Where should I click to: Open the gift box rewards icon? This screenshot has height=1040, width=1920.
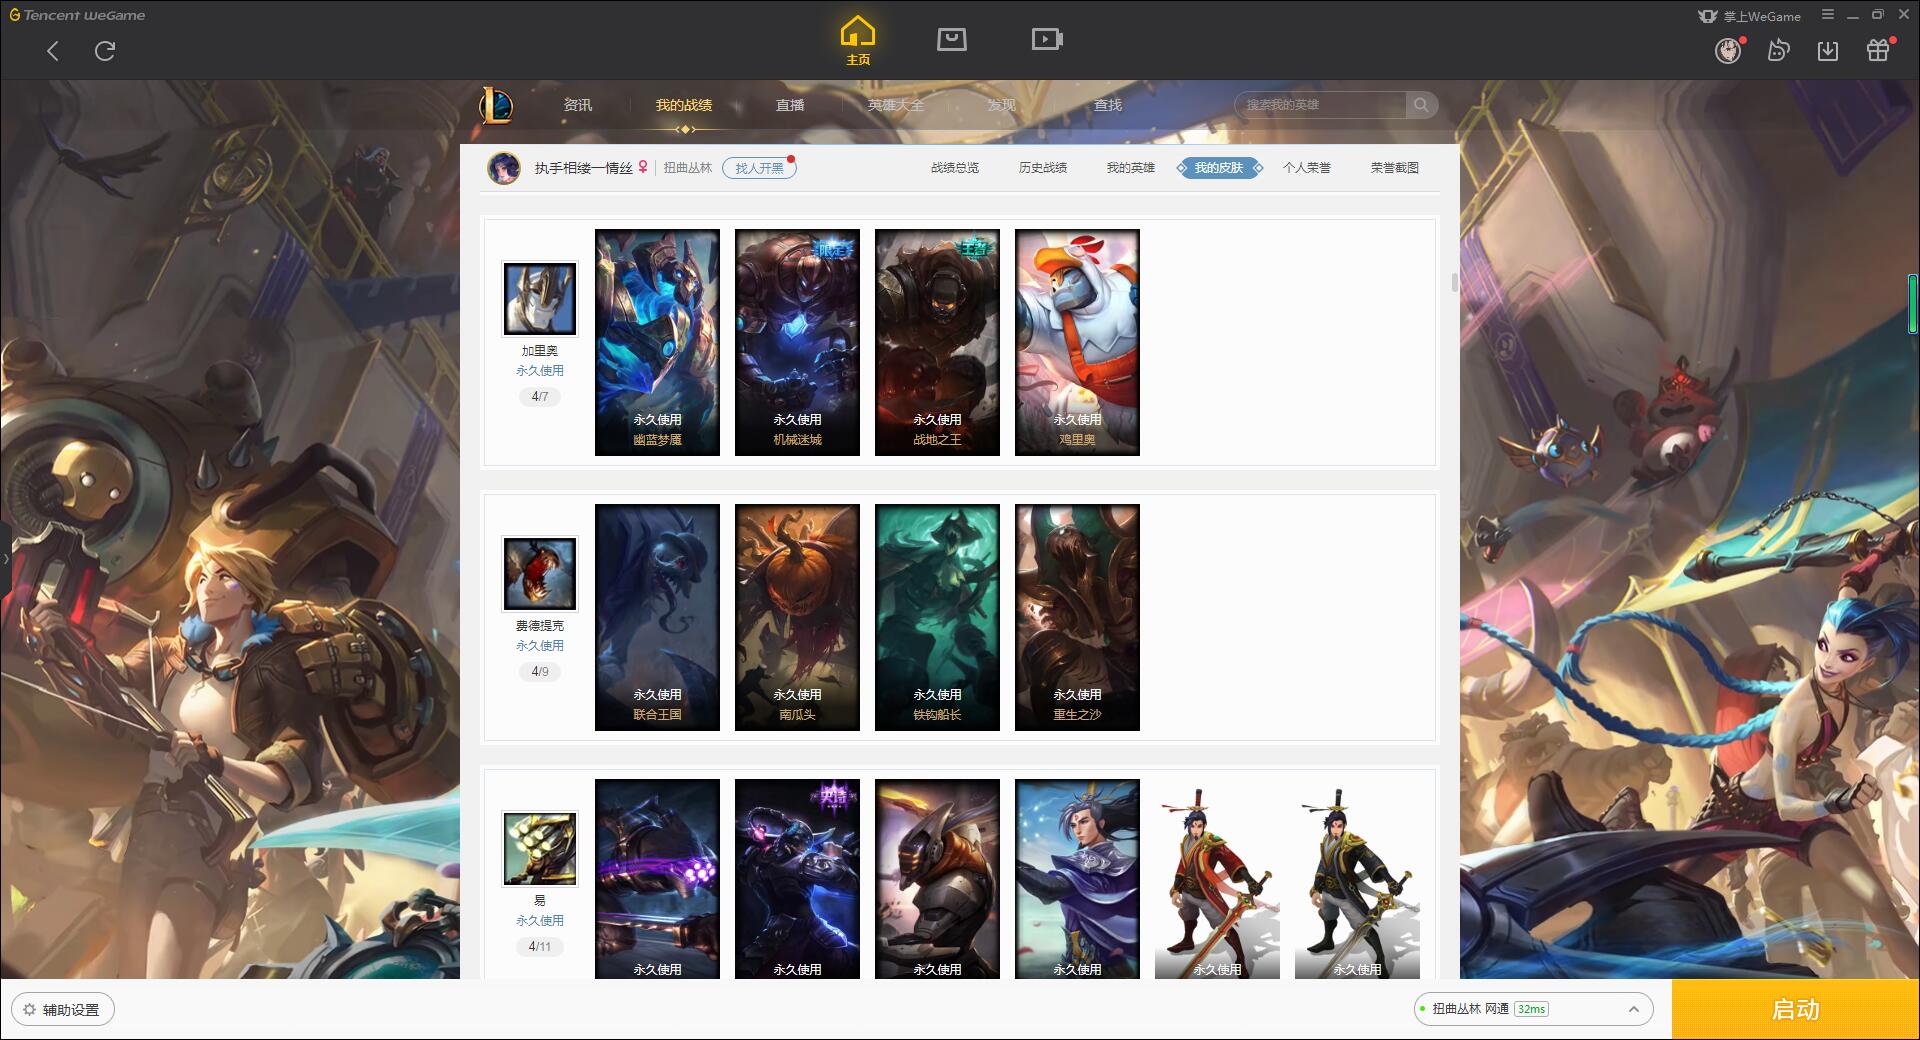[x=1878, y=50]
